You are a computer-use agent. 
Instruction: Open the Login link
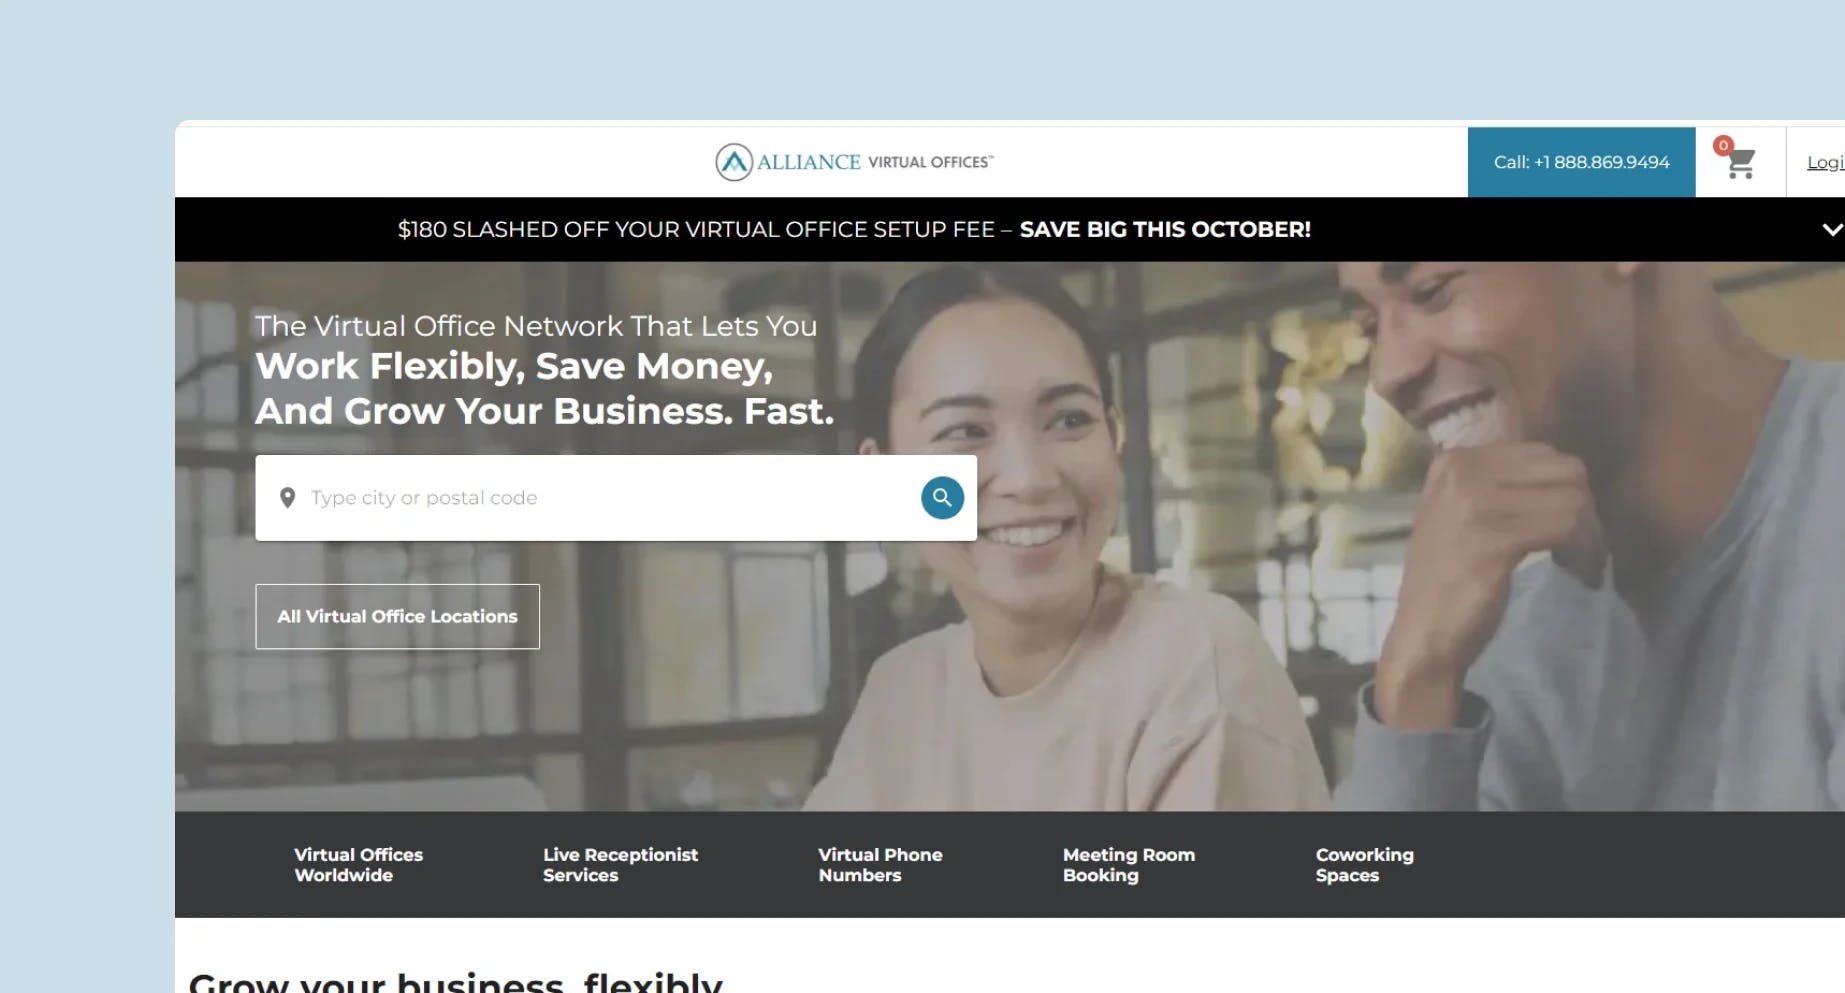1825,162
